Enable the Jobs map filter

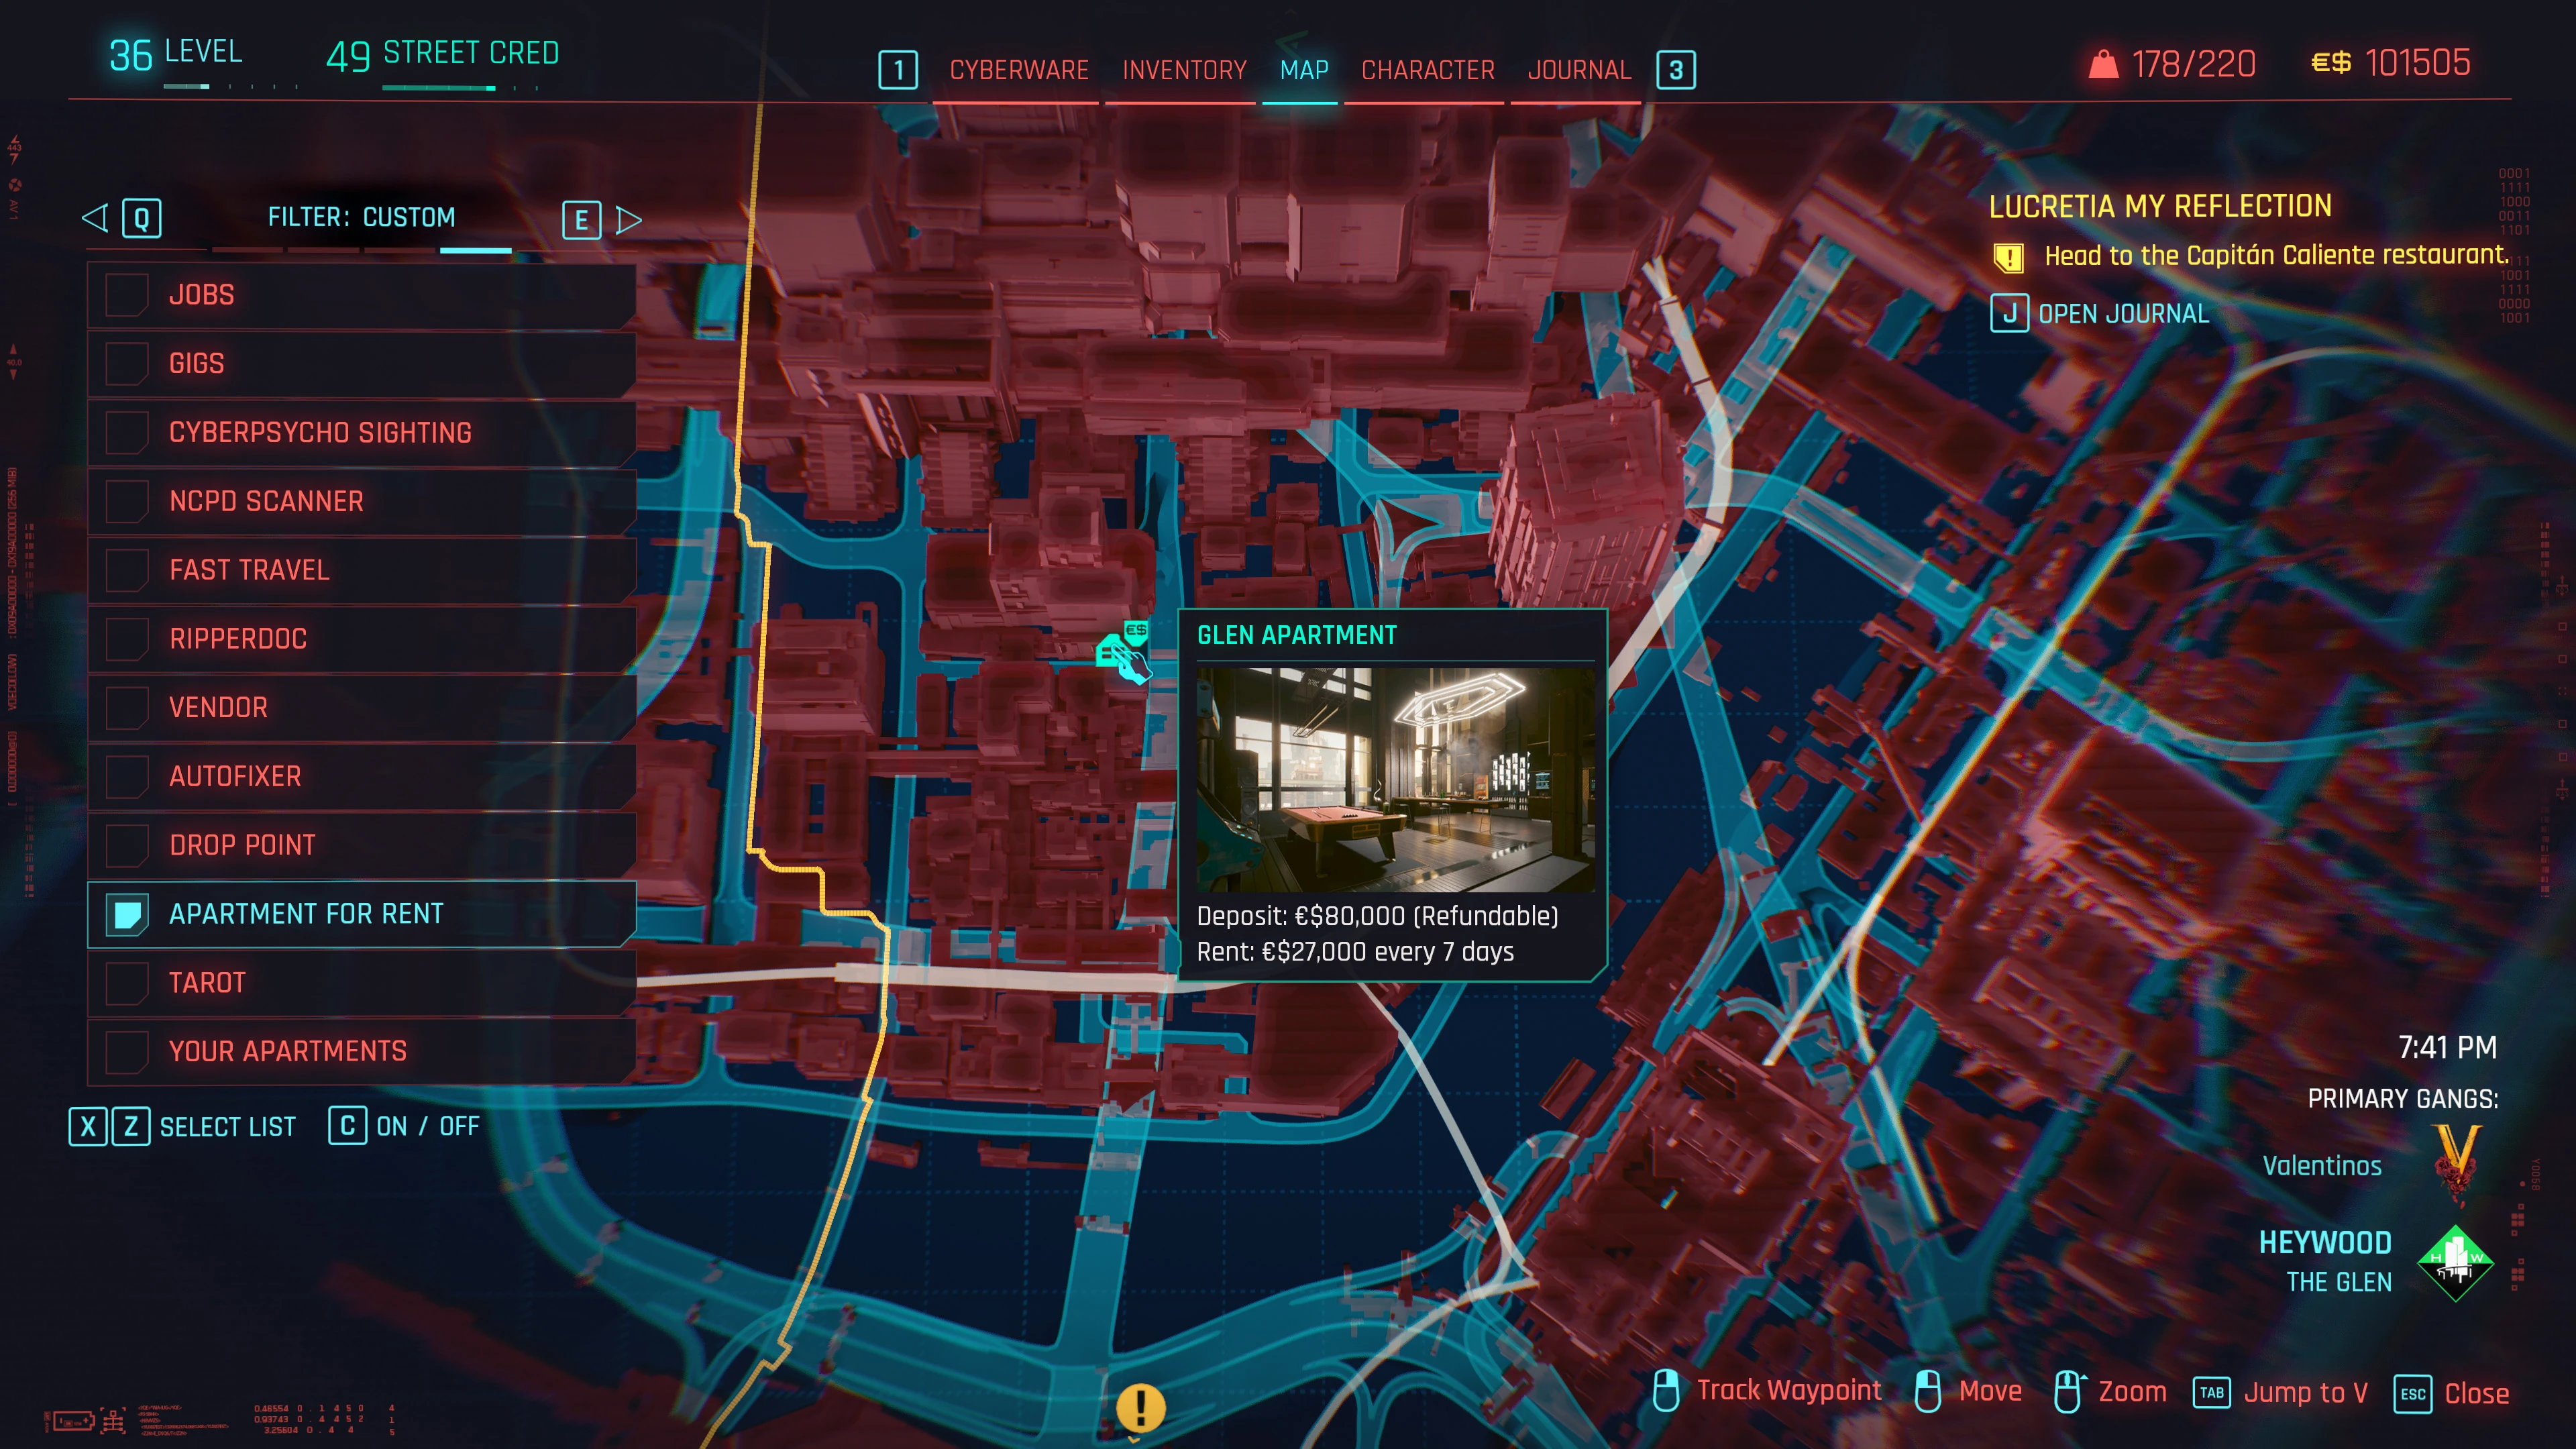(126, 294)
